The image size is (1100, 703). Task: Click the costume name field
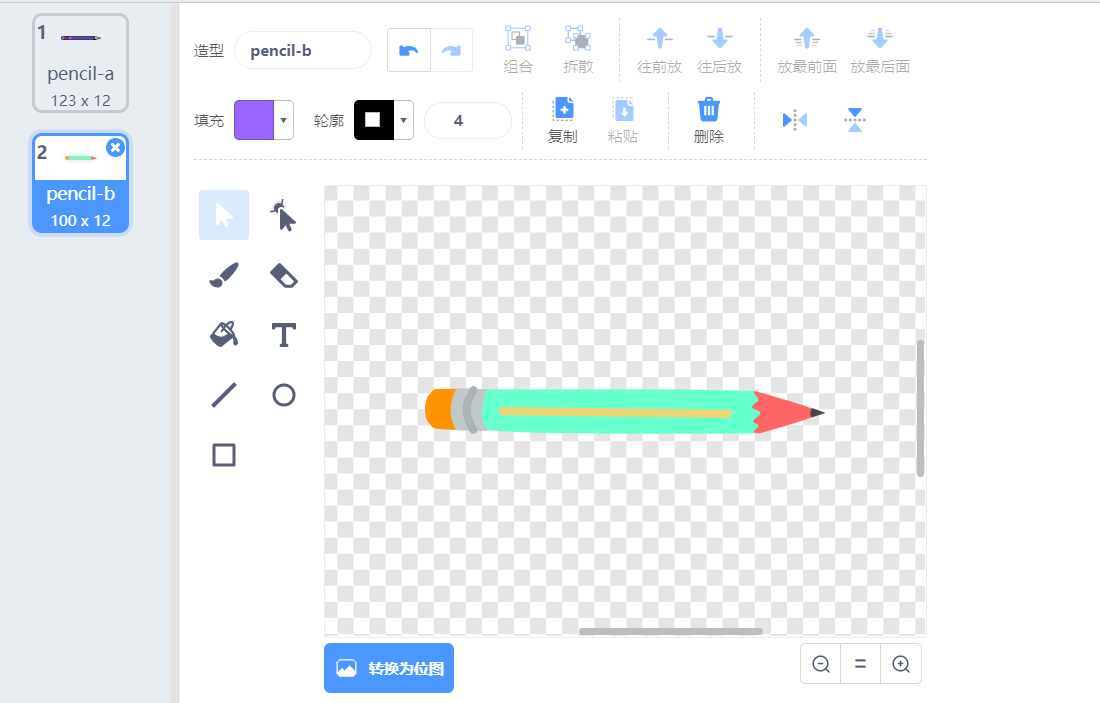302,50
